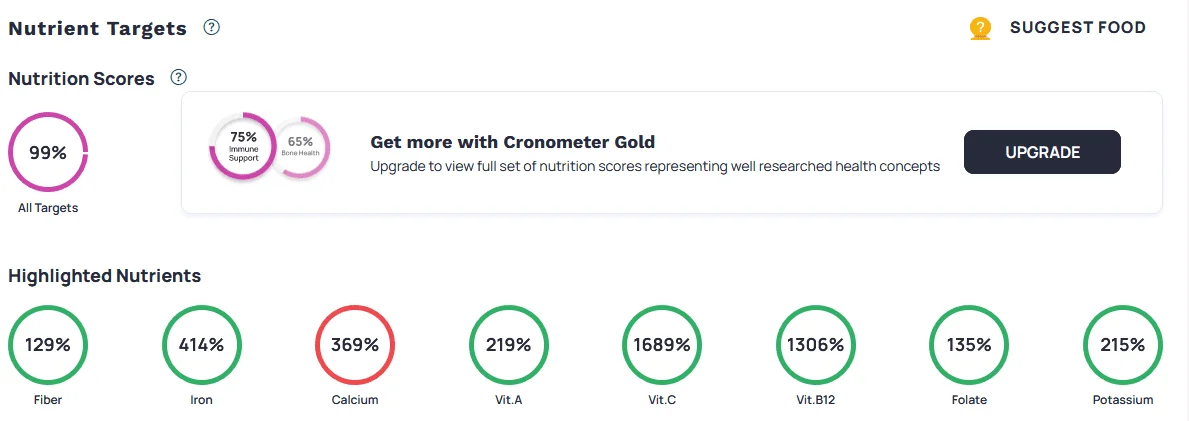Open the Nutrient Targets help icon
The image size is (1189, 421).
coord(212,28)
